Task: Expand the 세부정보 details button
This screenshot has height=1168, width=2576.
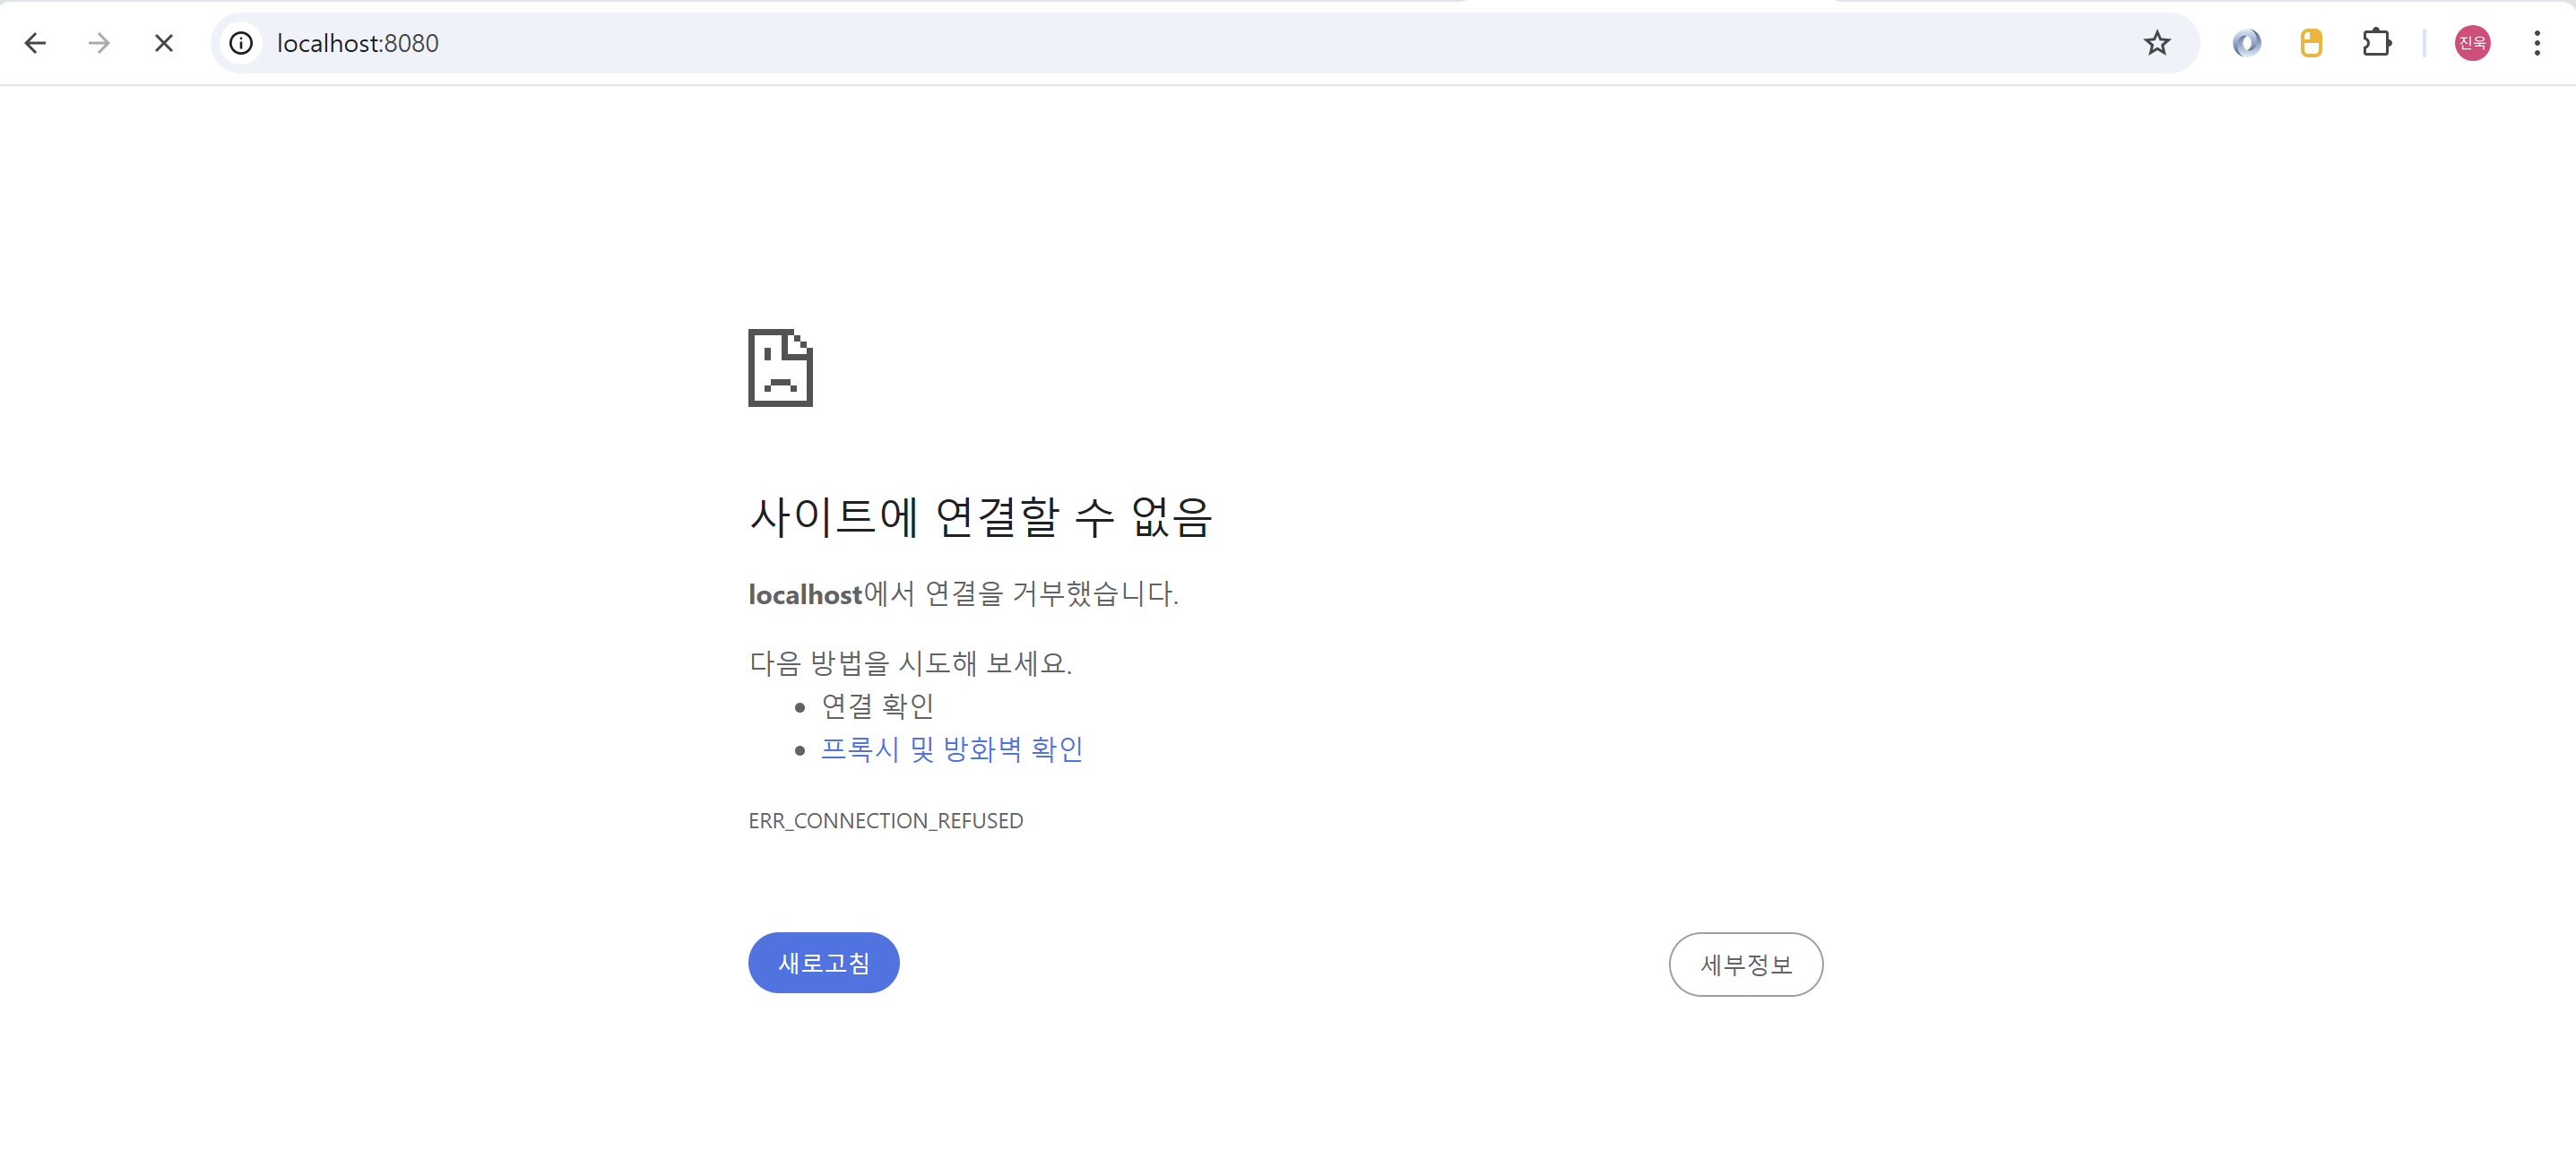Action: (1745, 964)
